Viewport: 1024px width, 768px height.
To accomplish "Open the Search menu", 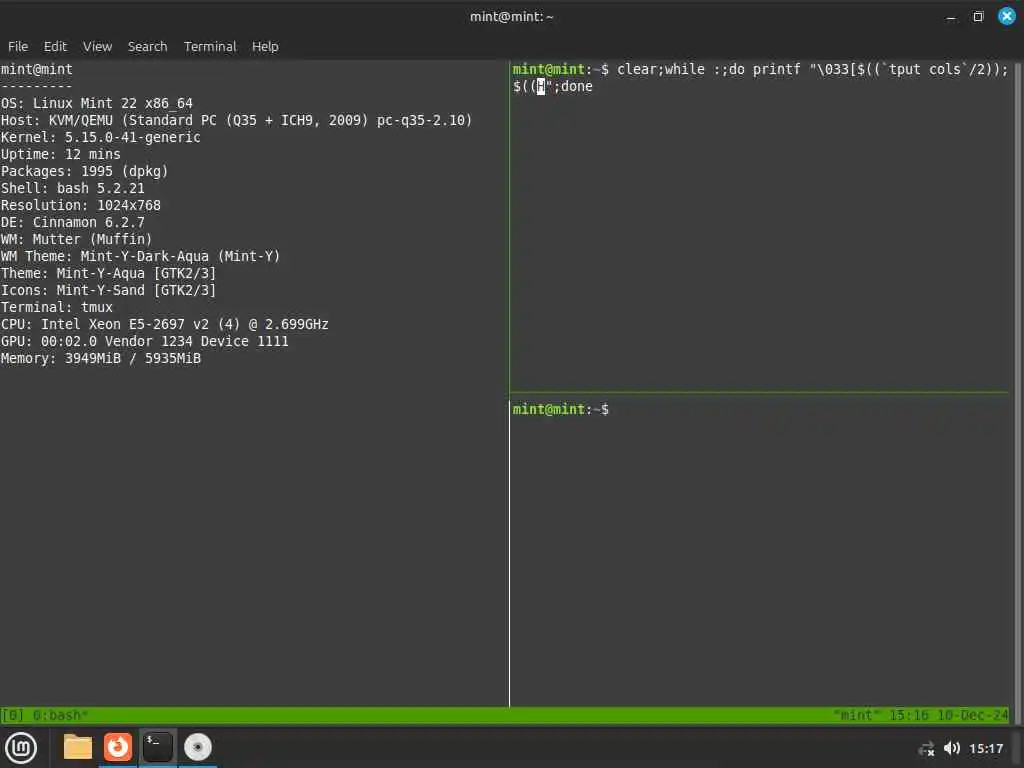I will point(147,46).
